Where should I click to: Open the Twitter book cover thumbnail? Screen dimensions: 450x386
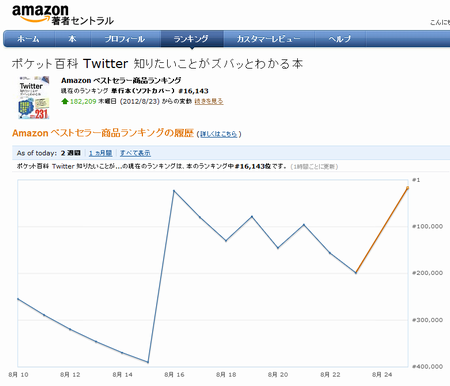[33, 97]
